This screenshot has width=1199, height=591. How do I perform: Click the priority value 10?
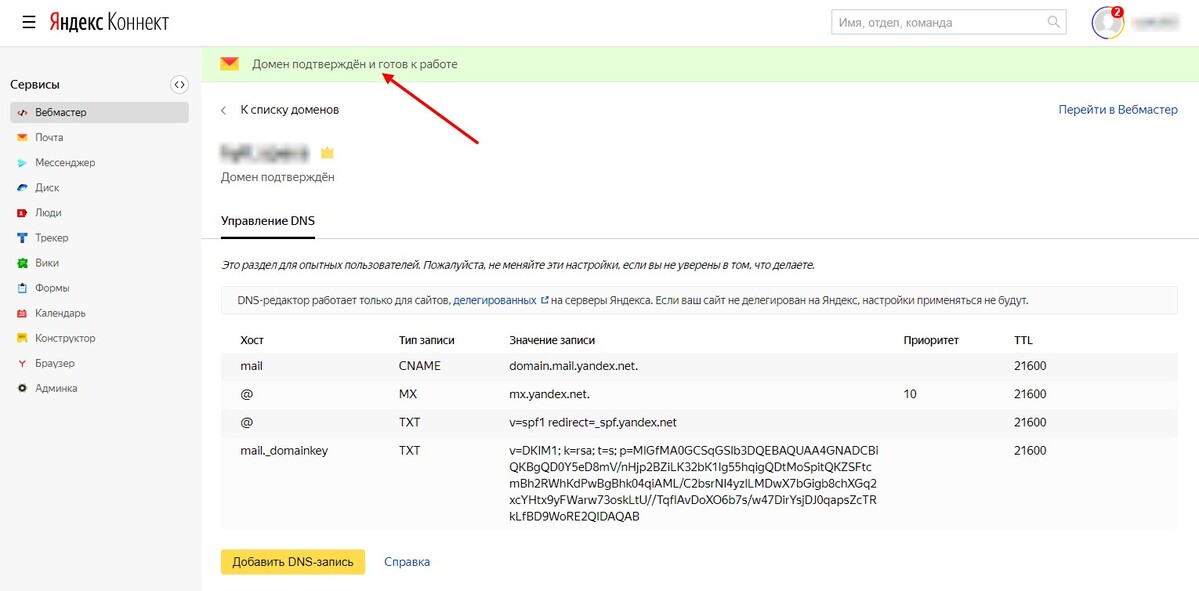tap(910, 395)
